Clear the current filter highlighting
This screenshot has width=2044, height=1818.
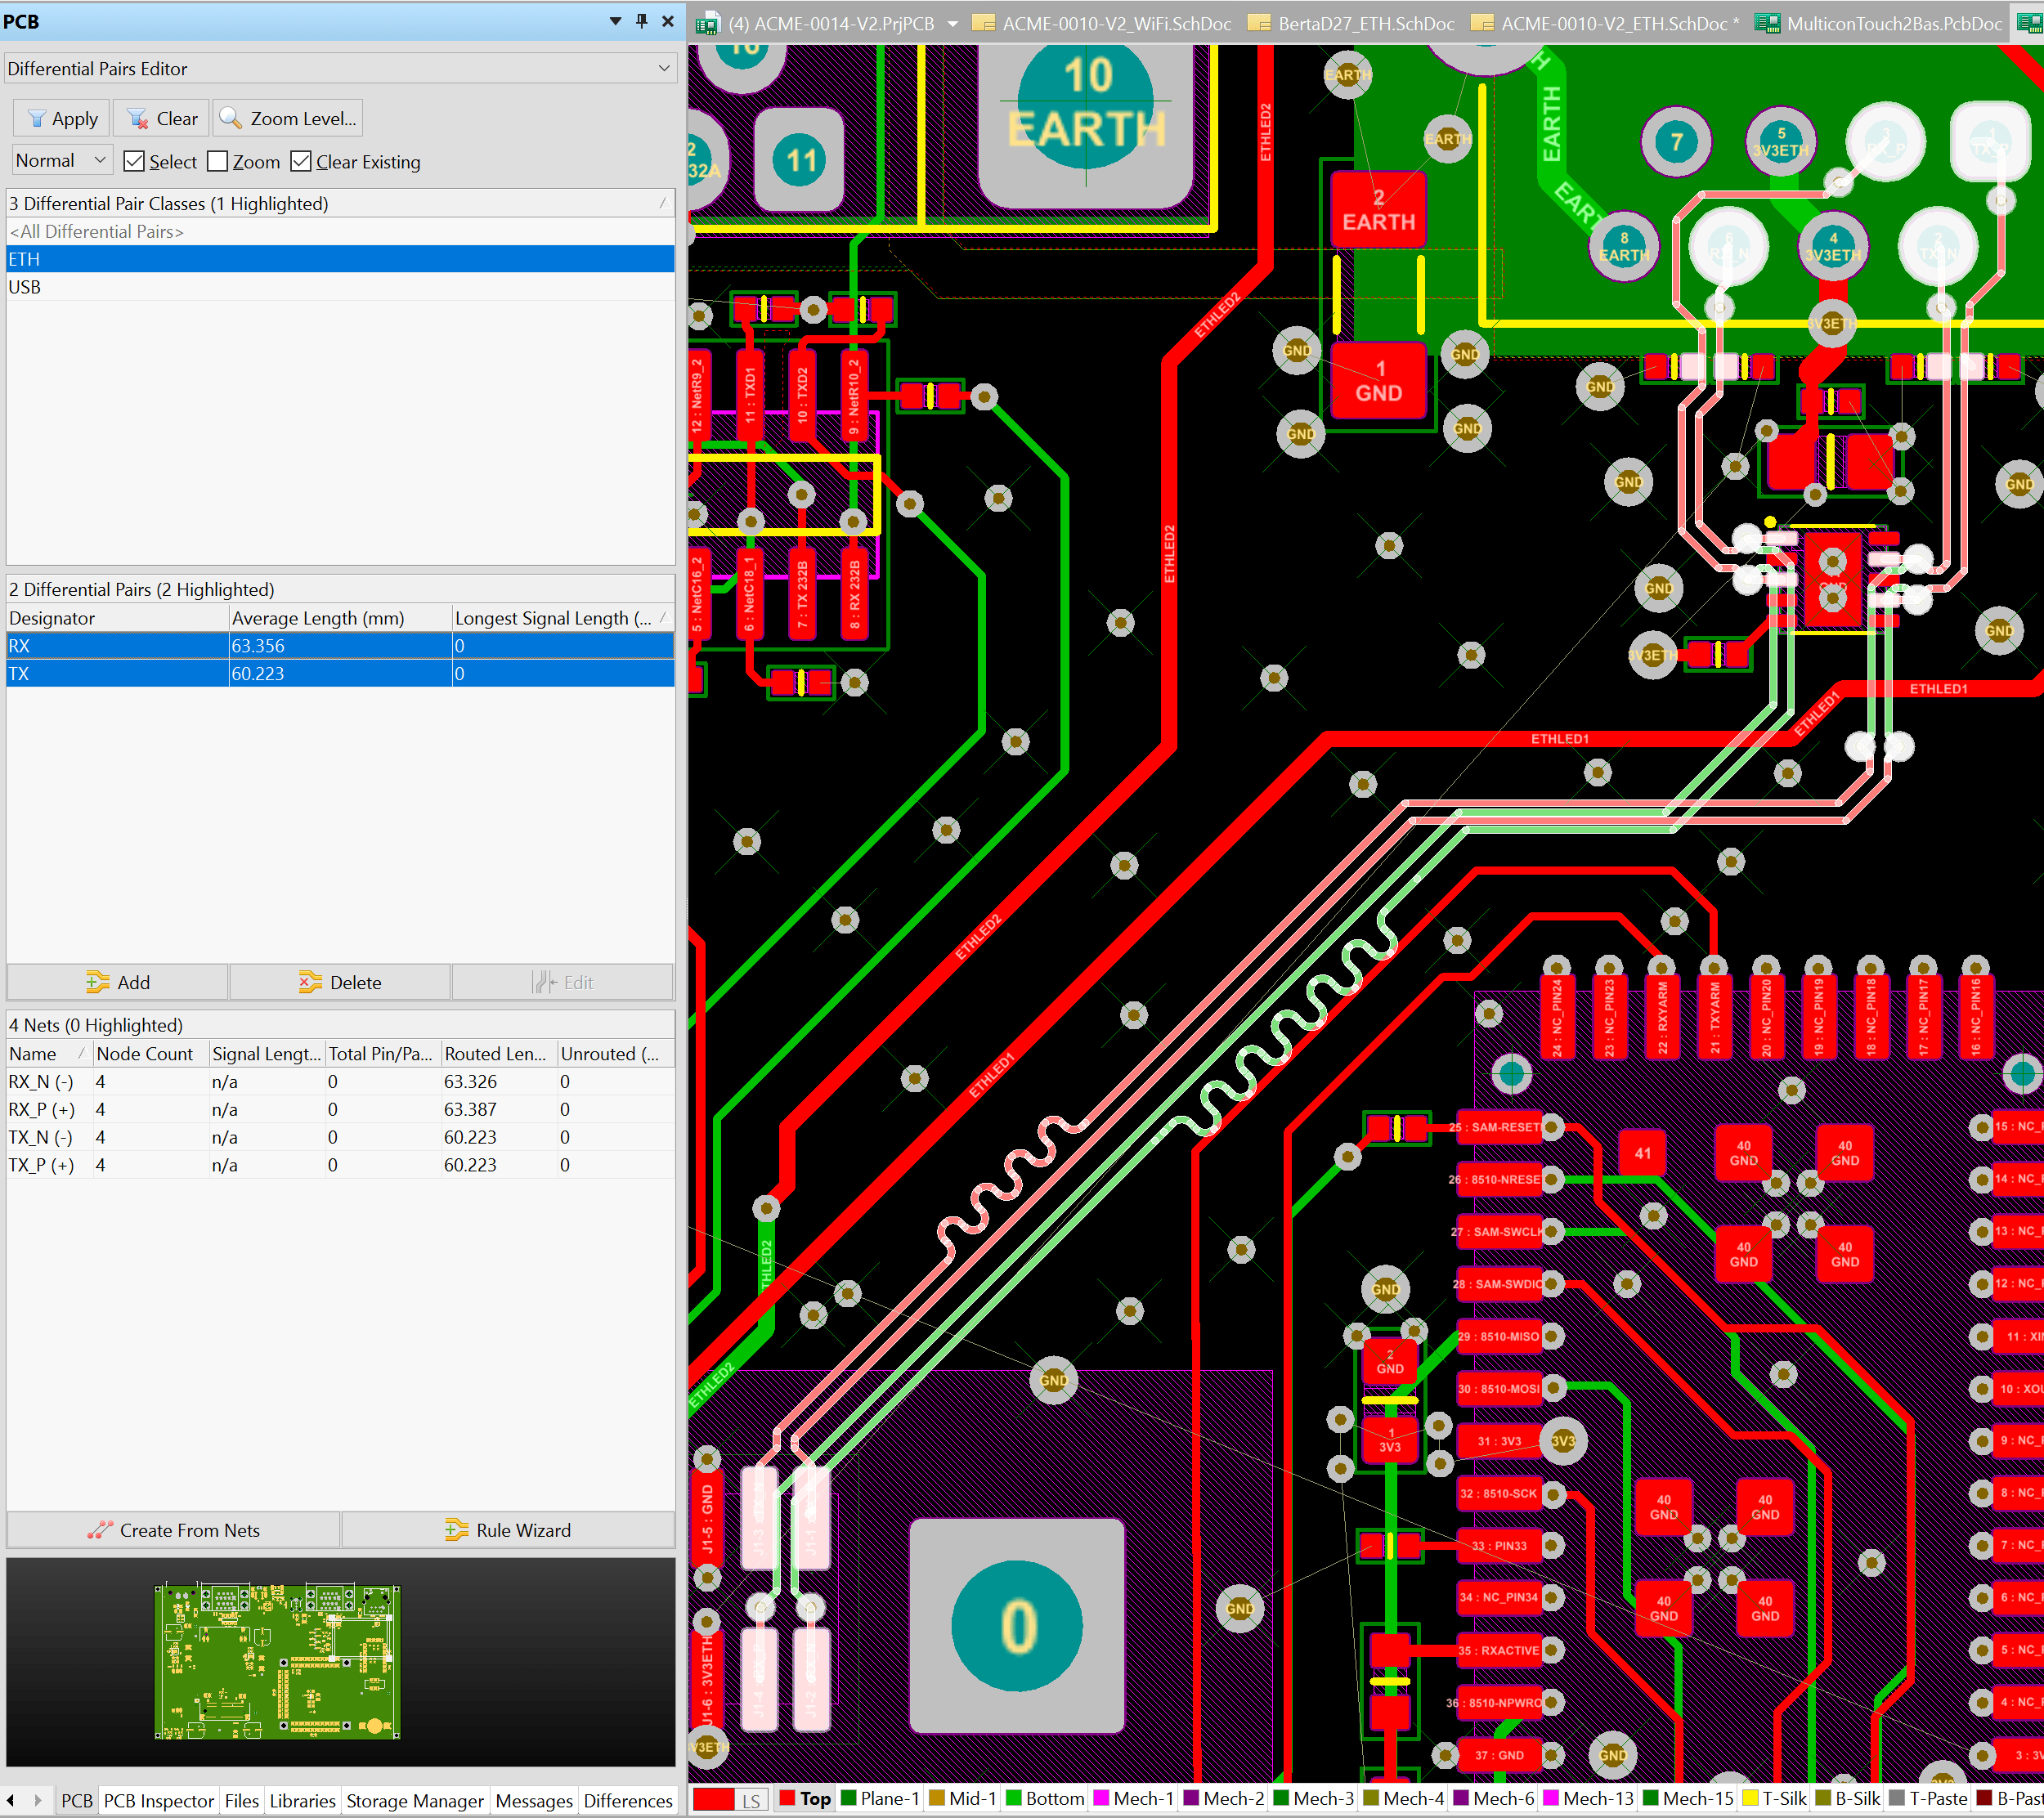tap(160, 117)
